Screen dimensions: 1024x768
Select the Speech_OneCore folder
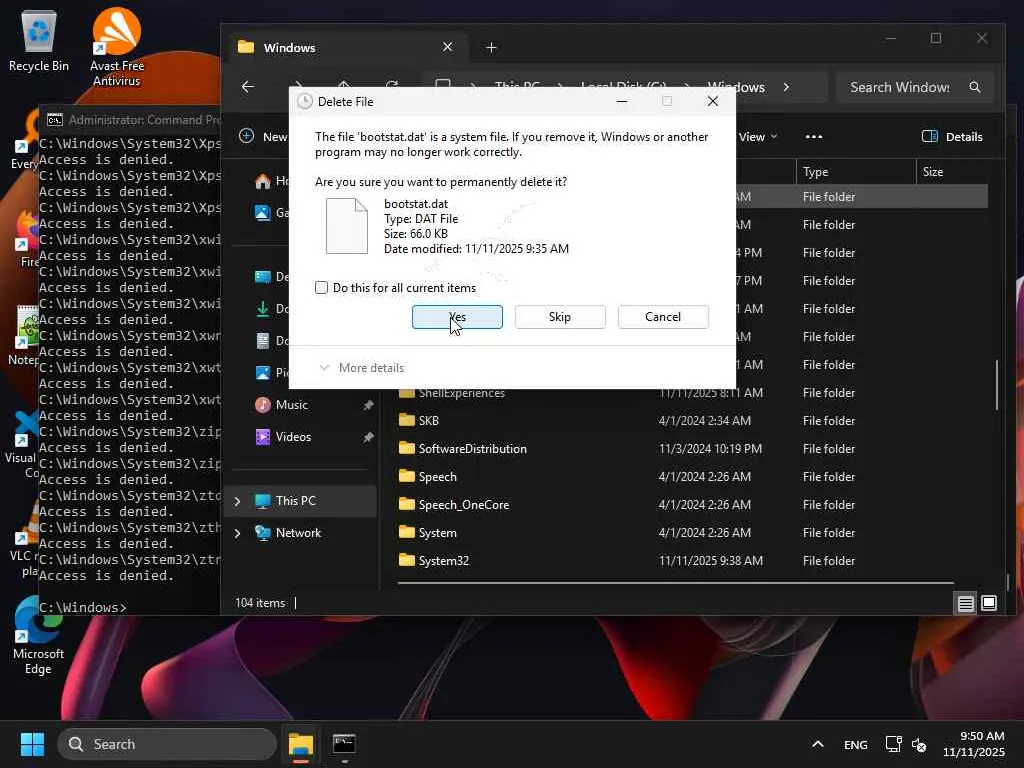464,505
